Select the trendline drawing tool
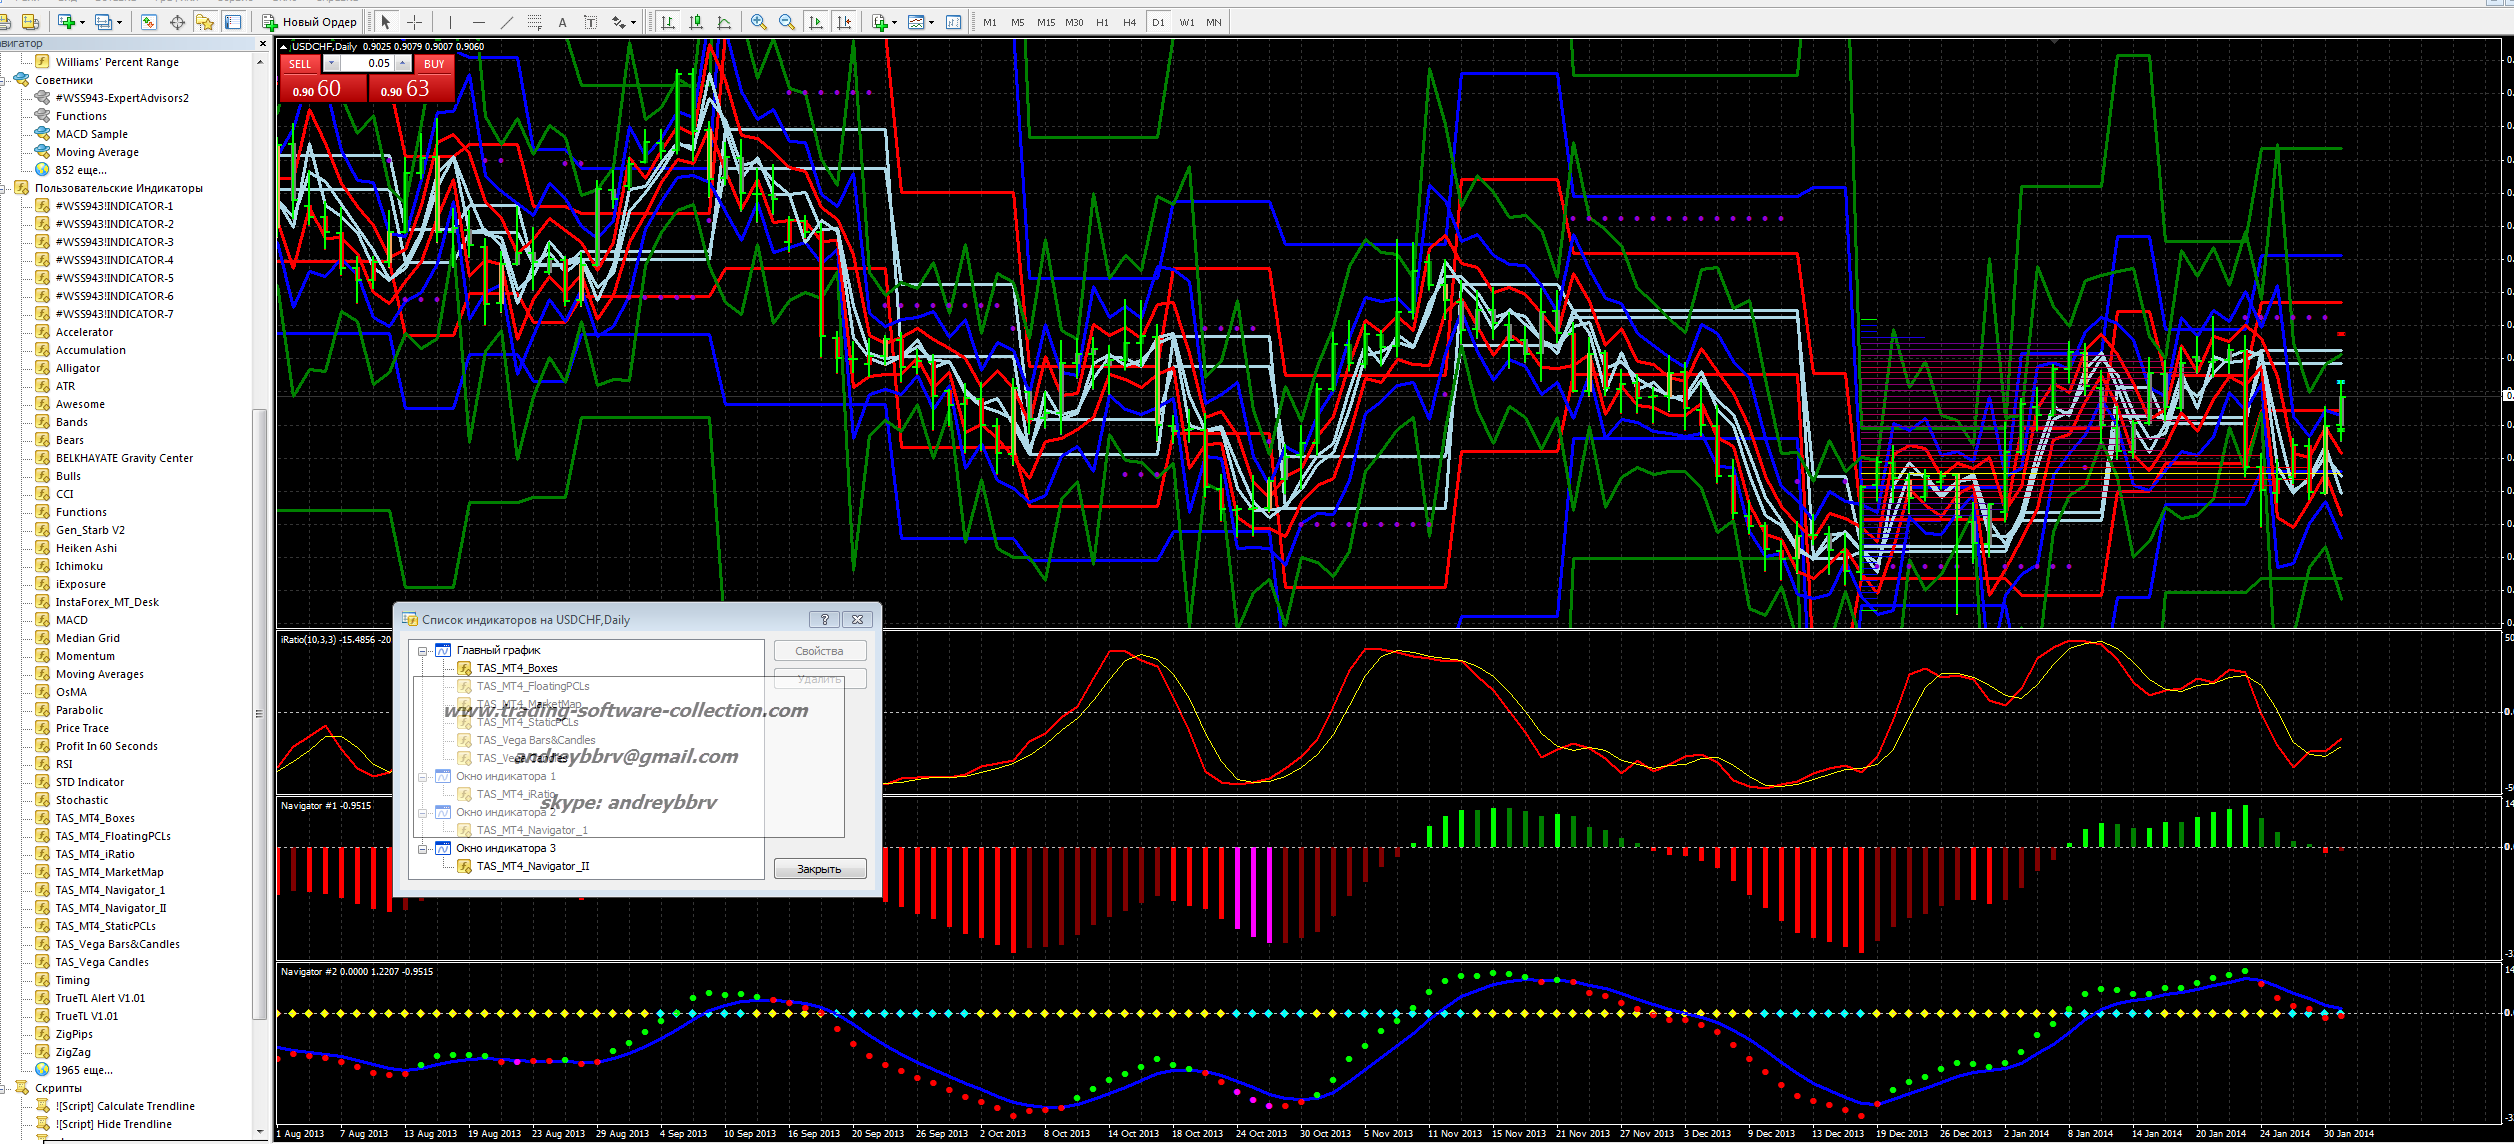This screenshot has height=1144, width=2514. point(506,22)
